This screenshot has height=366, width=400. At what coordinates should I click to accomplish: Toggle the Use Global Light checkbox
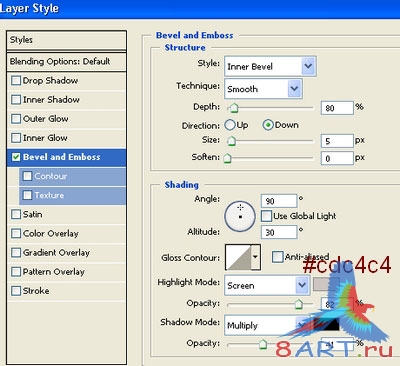[x=266, y=216]
